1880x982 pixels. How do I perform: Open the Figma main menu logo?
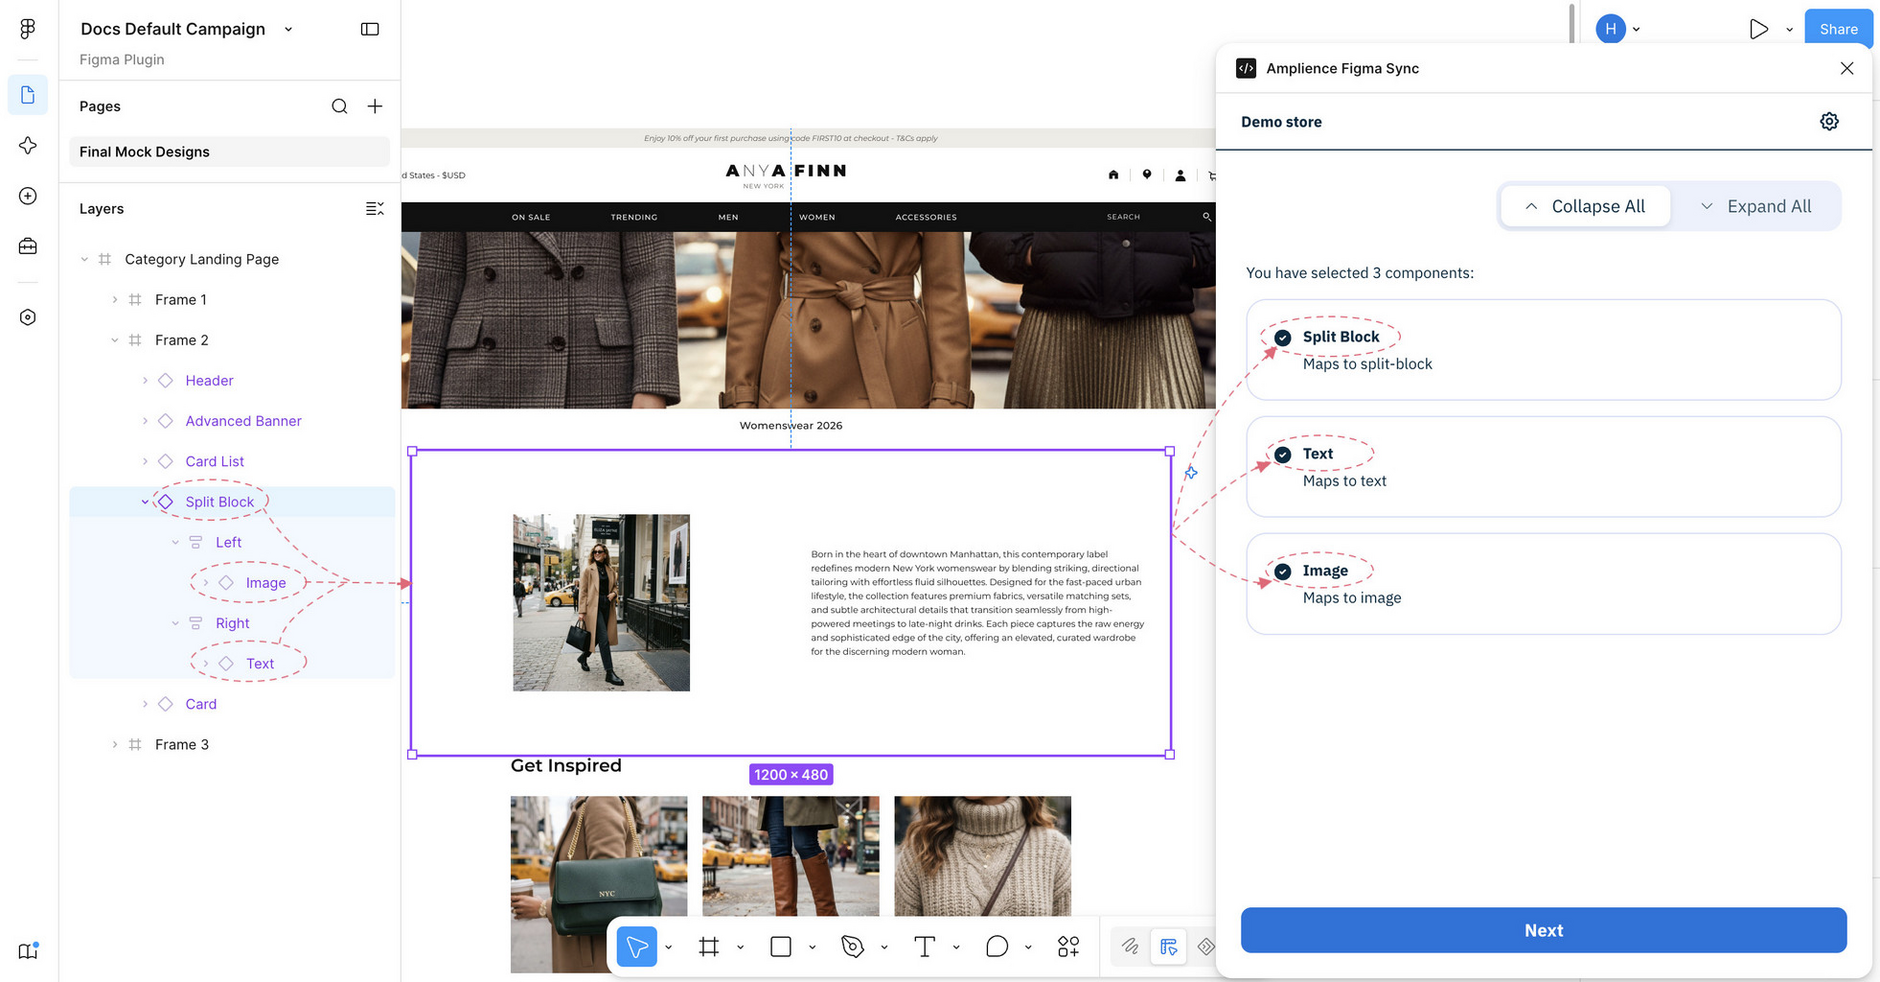click(x=28, y=29)
